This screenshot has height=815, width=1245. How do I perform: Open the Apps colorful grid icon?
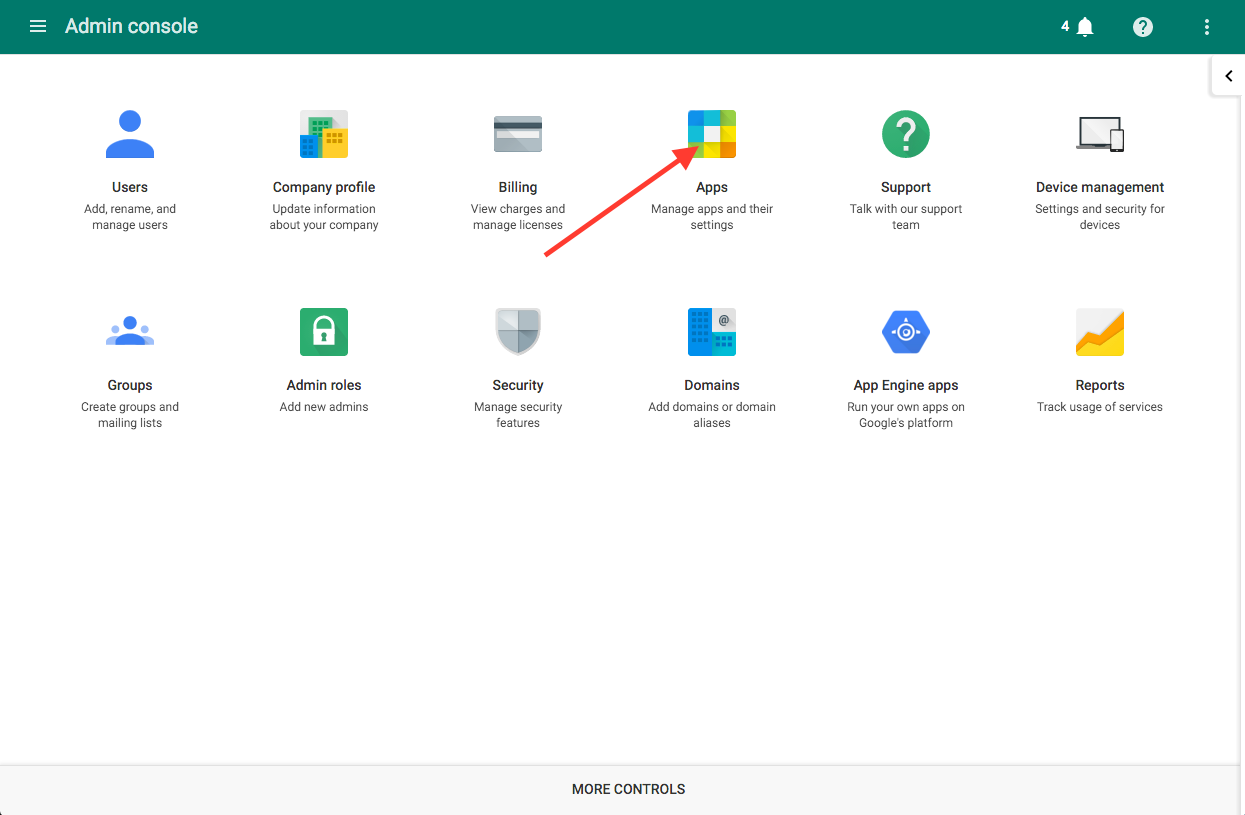pos(712,134)
